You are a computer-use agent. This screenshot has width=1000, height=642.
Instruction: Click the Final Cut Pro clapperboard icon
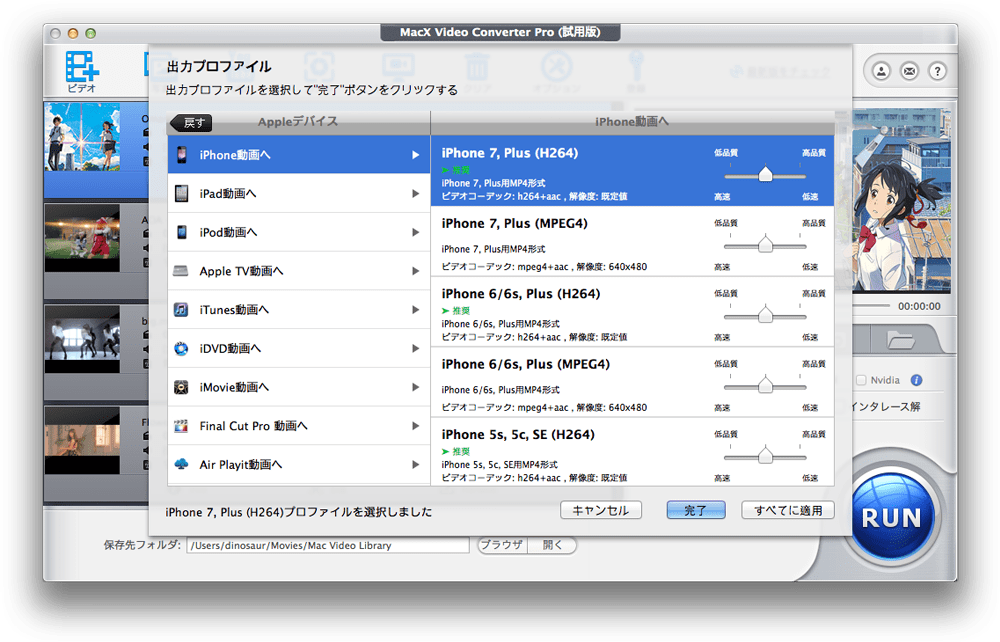coord(181,426)
